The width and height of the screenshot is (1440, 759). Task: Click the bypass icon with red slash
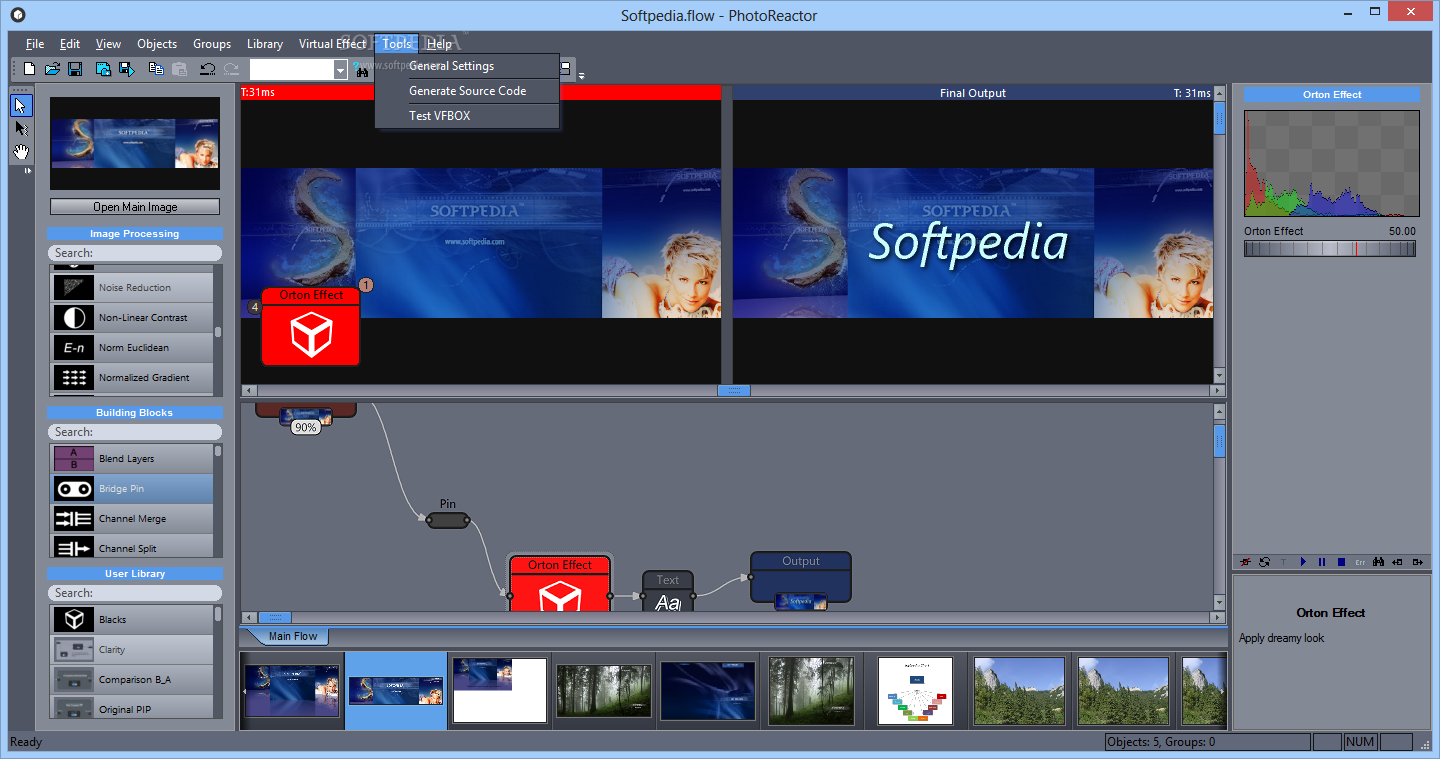pos(1246,562)
